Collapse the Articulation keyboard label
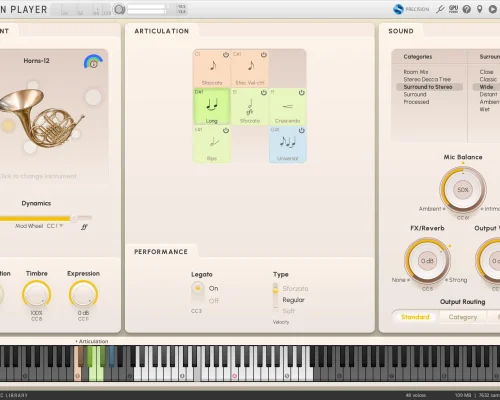Screen dimensions: 500x400 [x=92, y=341]
